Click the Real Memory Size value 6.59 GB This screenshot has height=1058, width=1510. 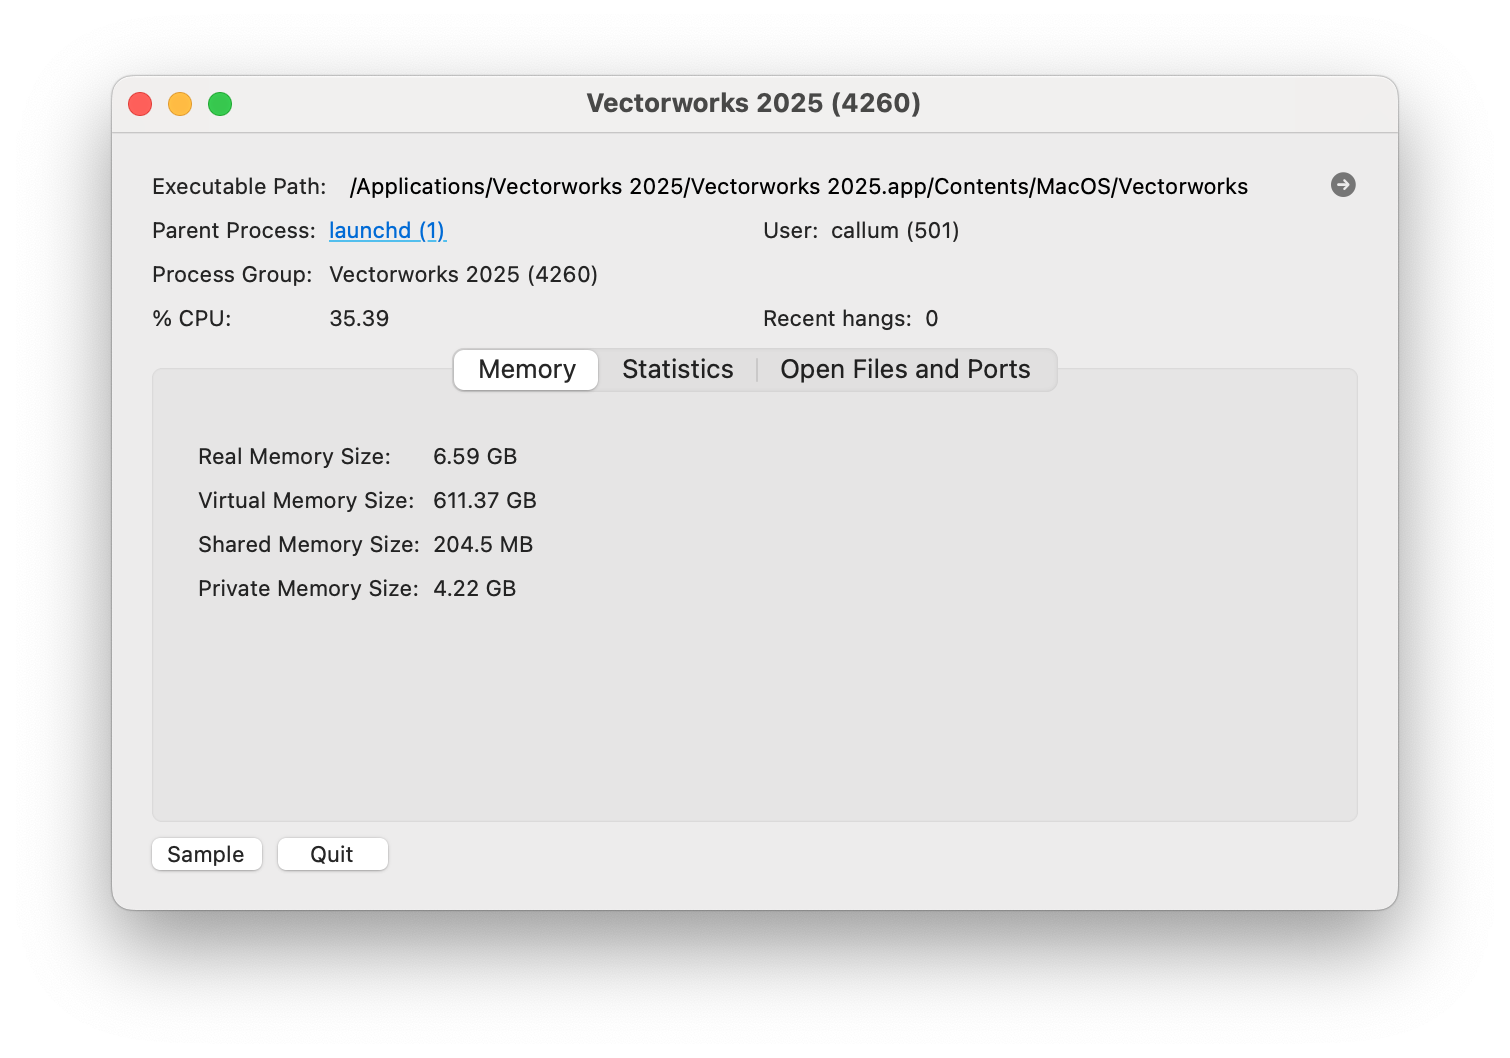pos(475,457)
